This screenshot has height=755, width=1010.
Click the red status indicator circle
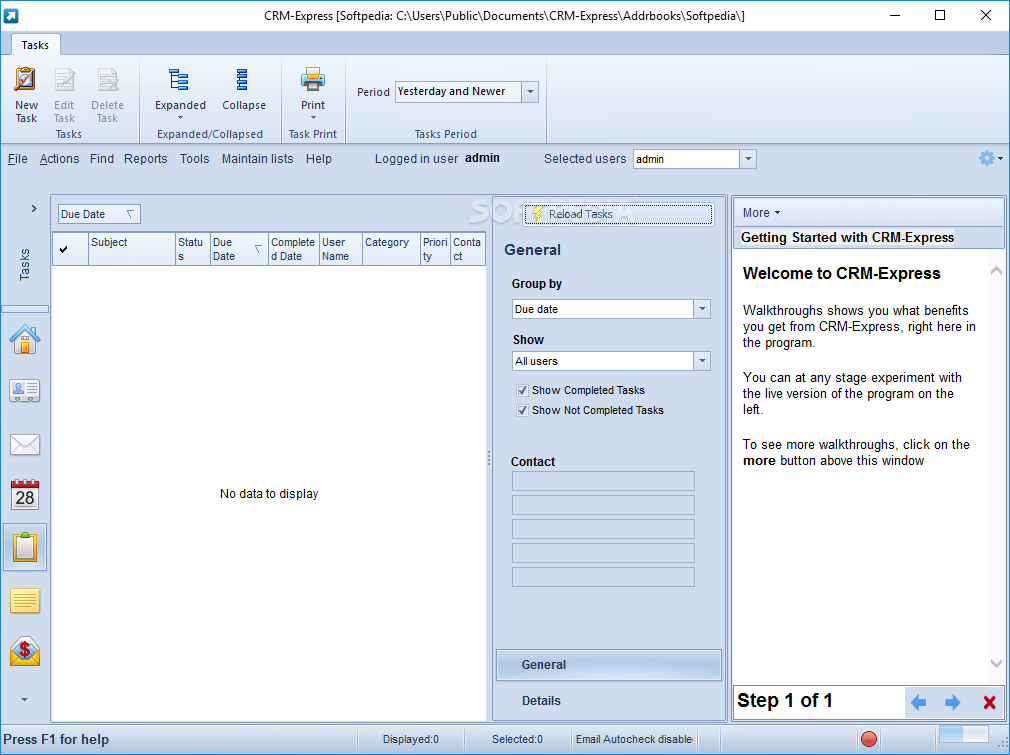pos(869,739)
